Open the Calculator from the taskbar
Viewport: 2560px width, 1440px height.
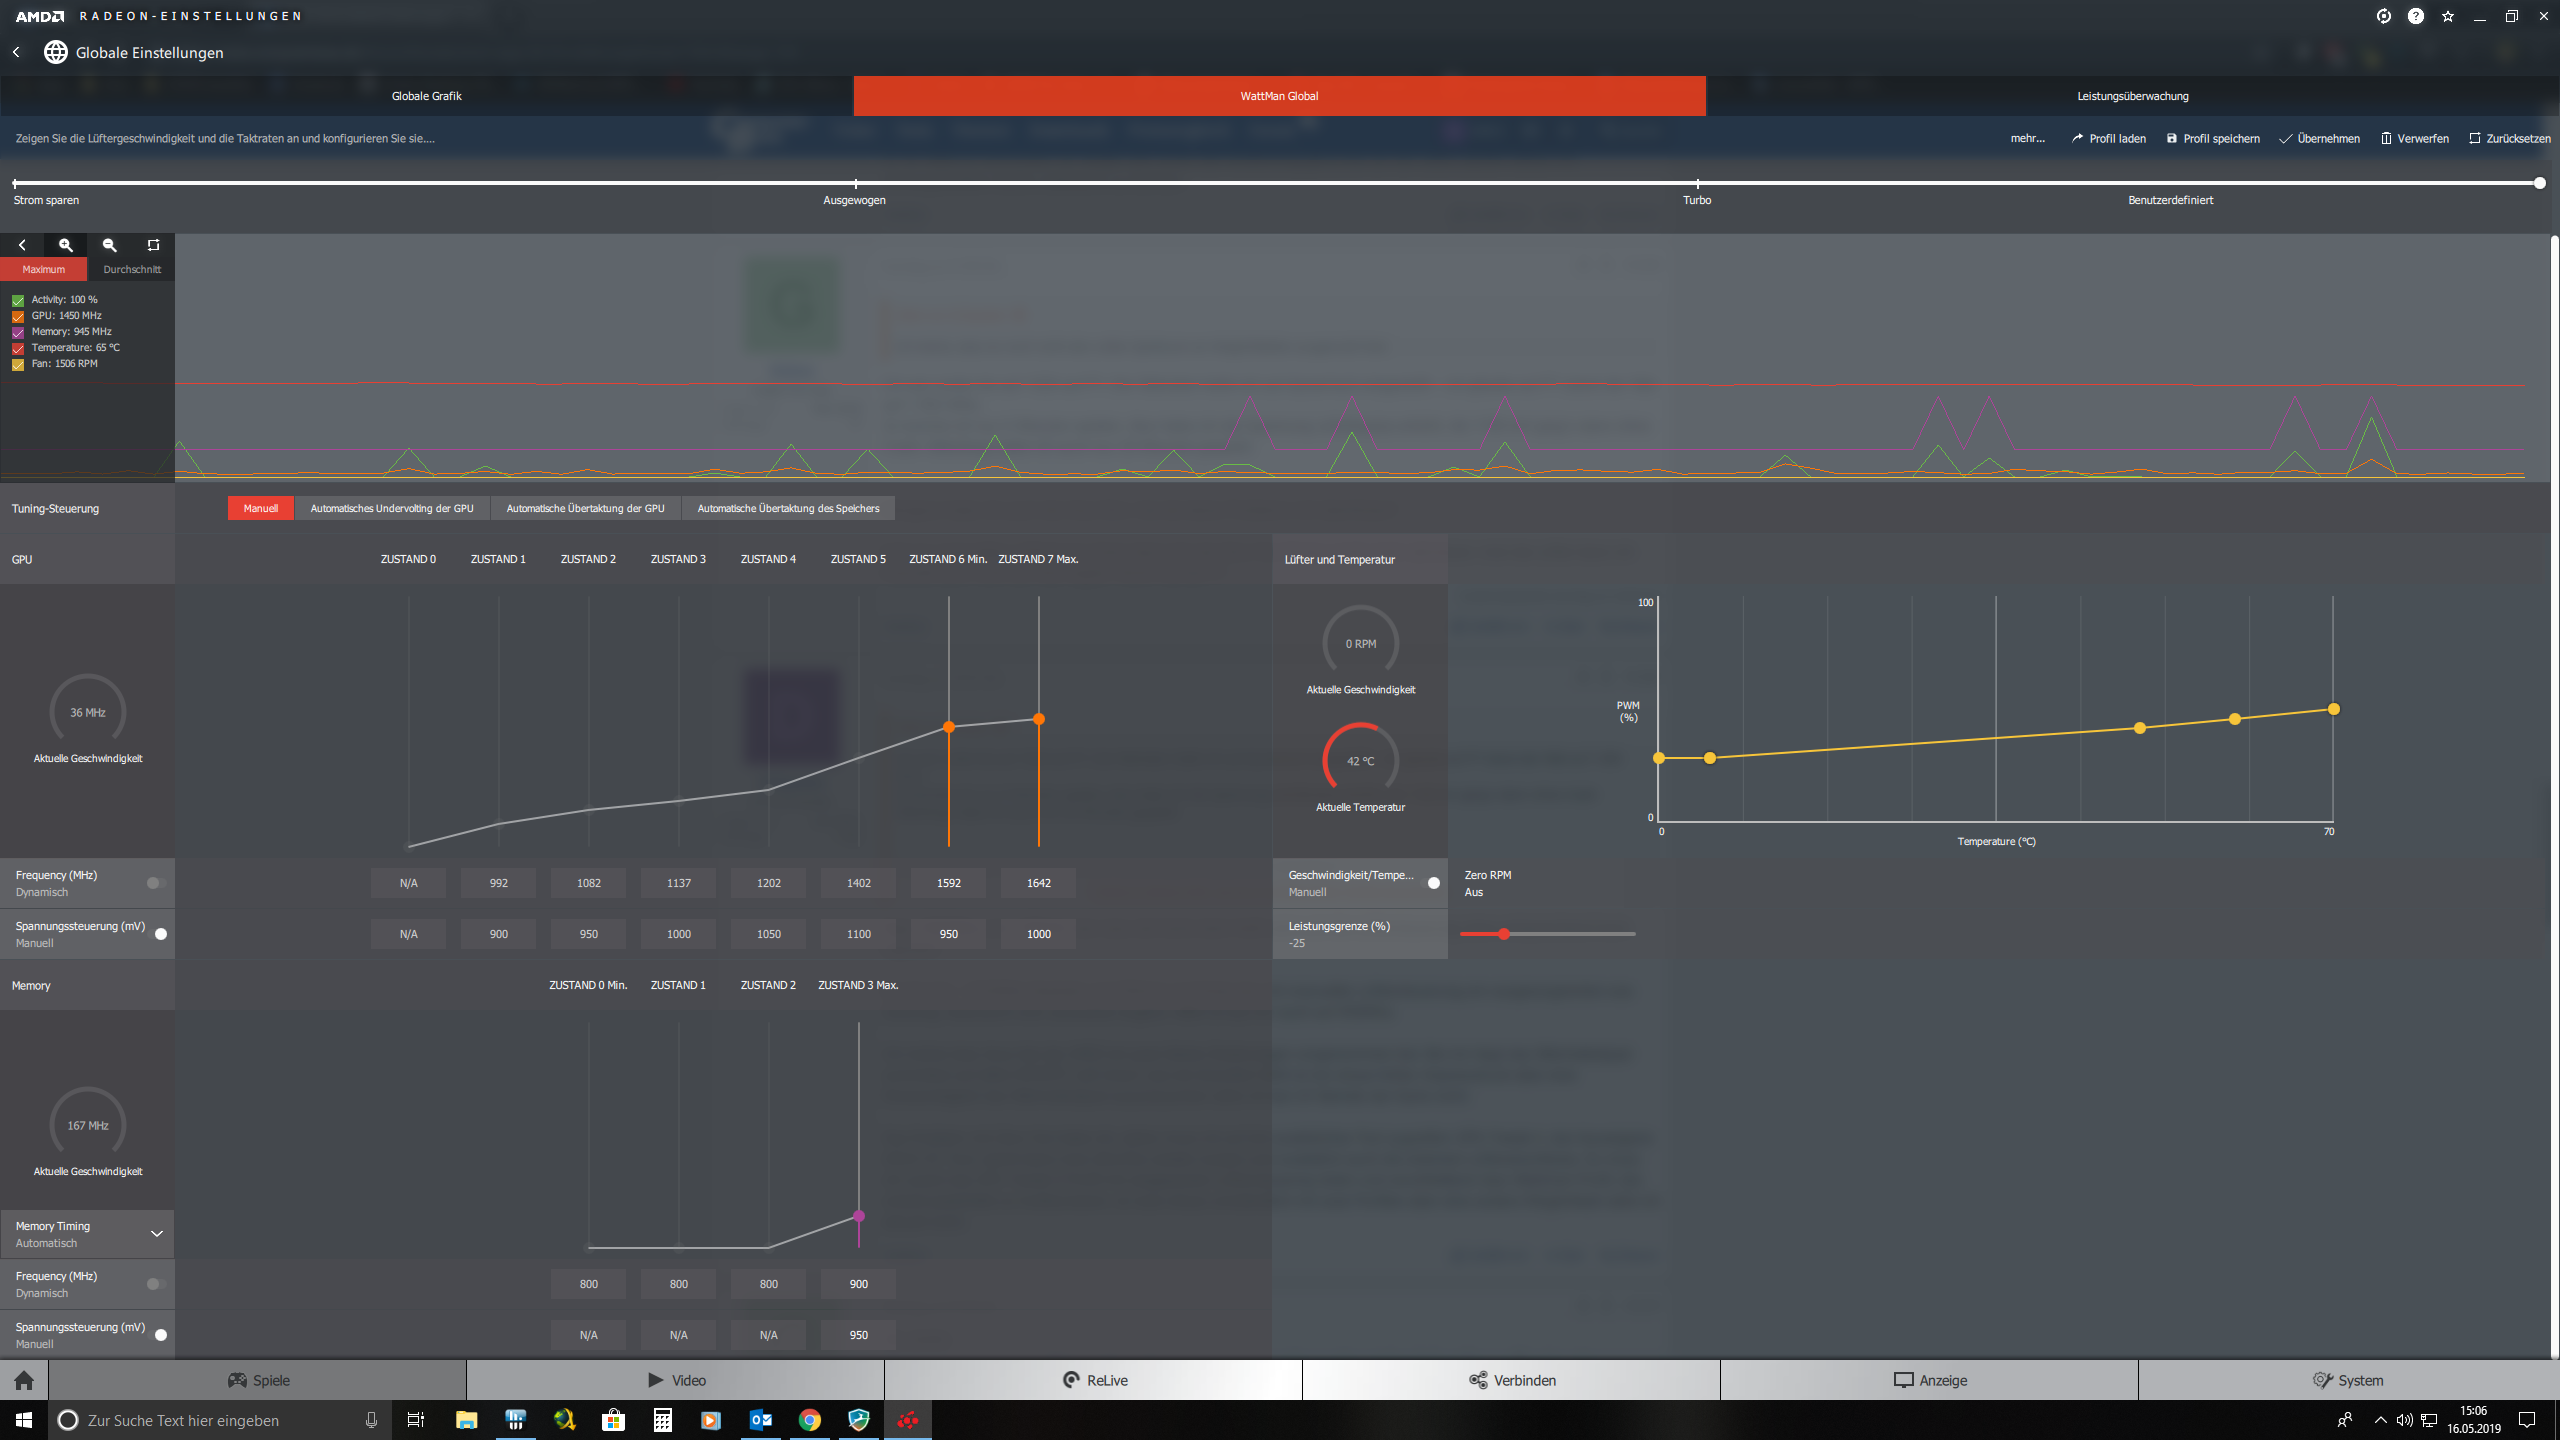(662, 1420)
